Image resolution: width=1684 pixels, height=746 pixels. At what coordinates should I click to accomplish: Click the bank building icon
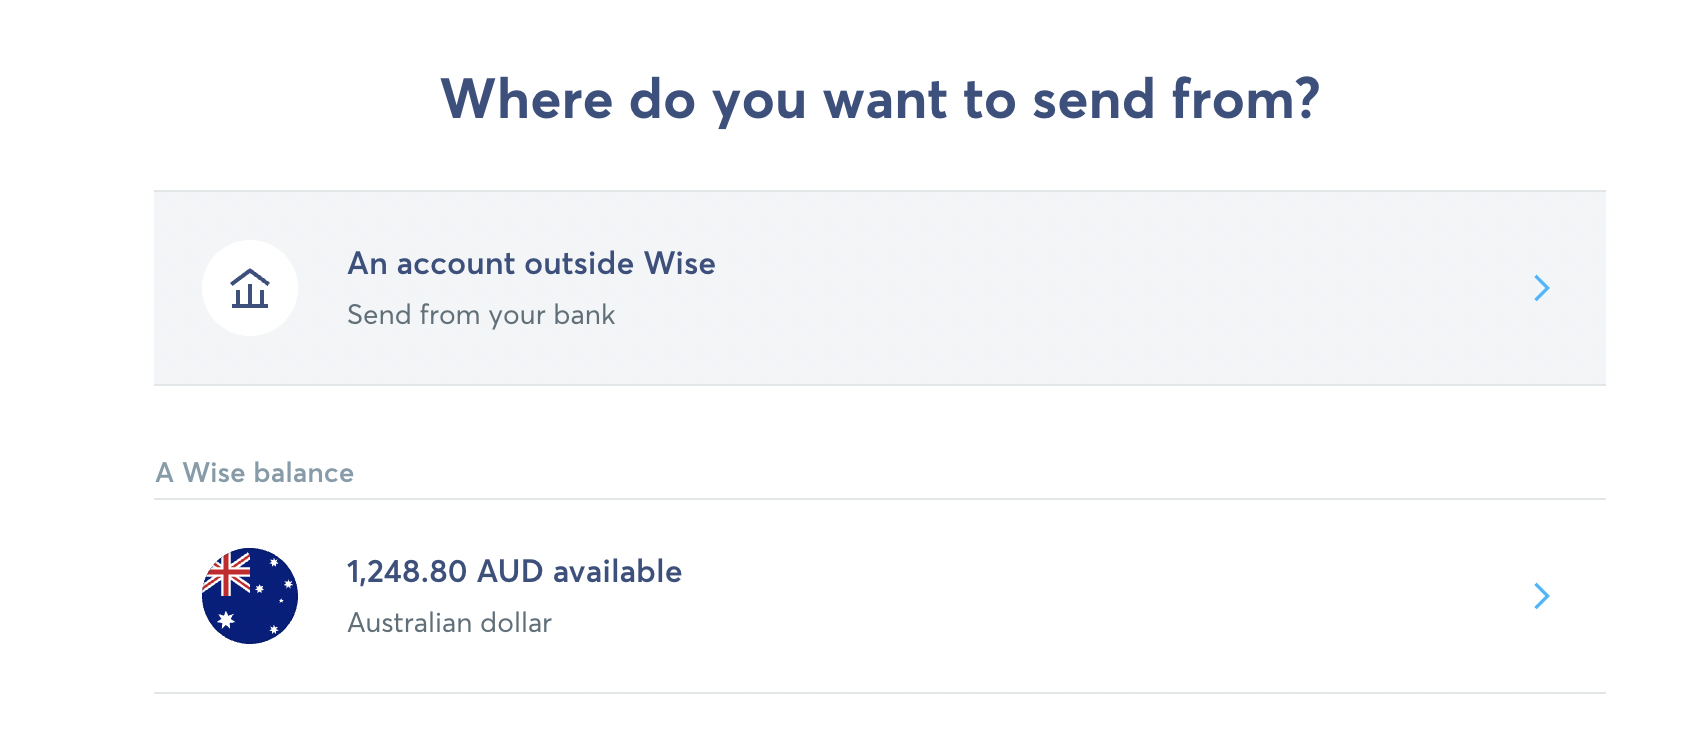tap(250, 289)
